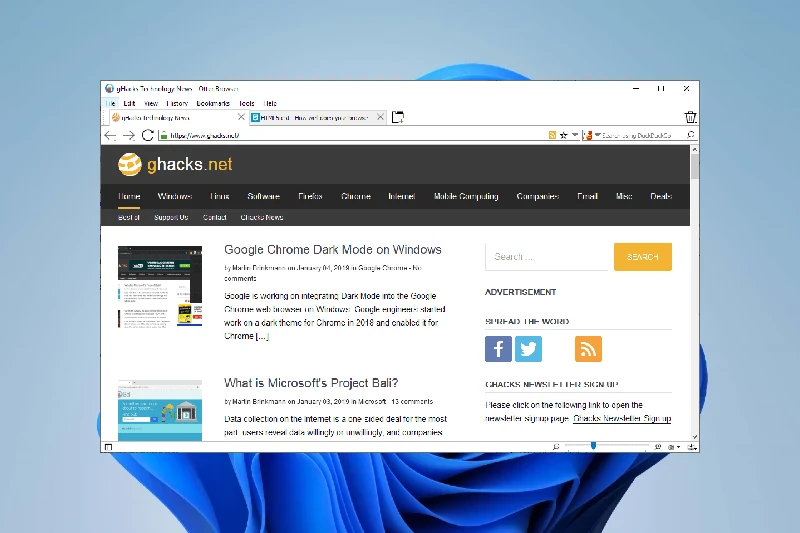The width and height of the screenshot is (800, 533).
Task: Open the Windows category link
Action: (174, 196)
